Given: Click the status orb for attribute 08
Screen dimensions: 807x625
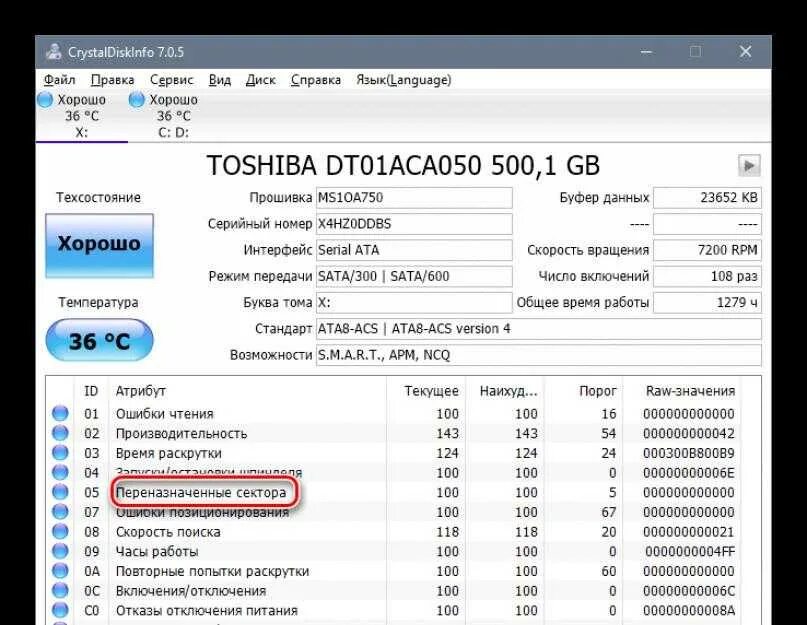Looking at the screenshot, I should point(60,531).
